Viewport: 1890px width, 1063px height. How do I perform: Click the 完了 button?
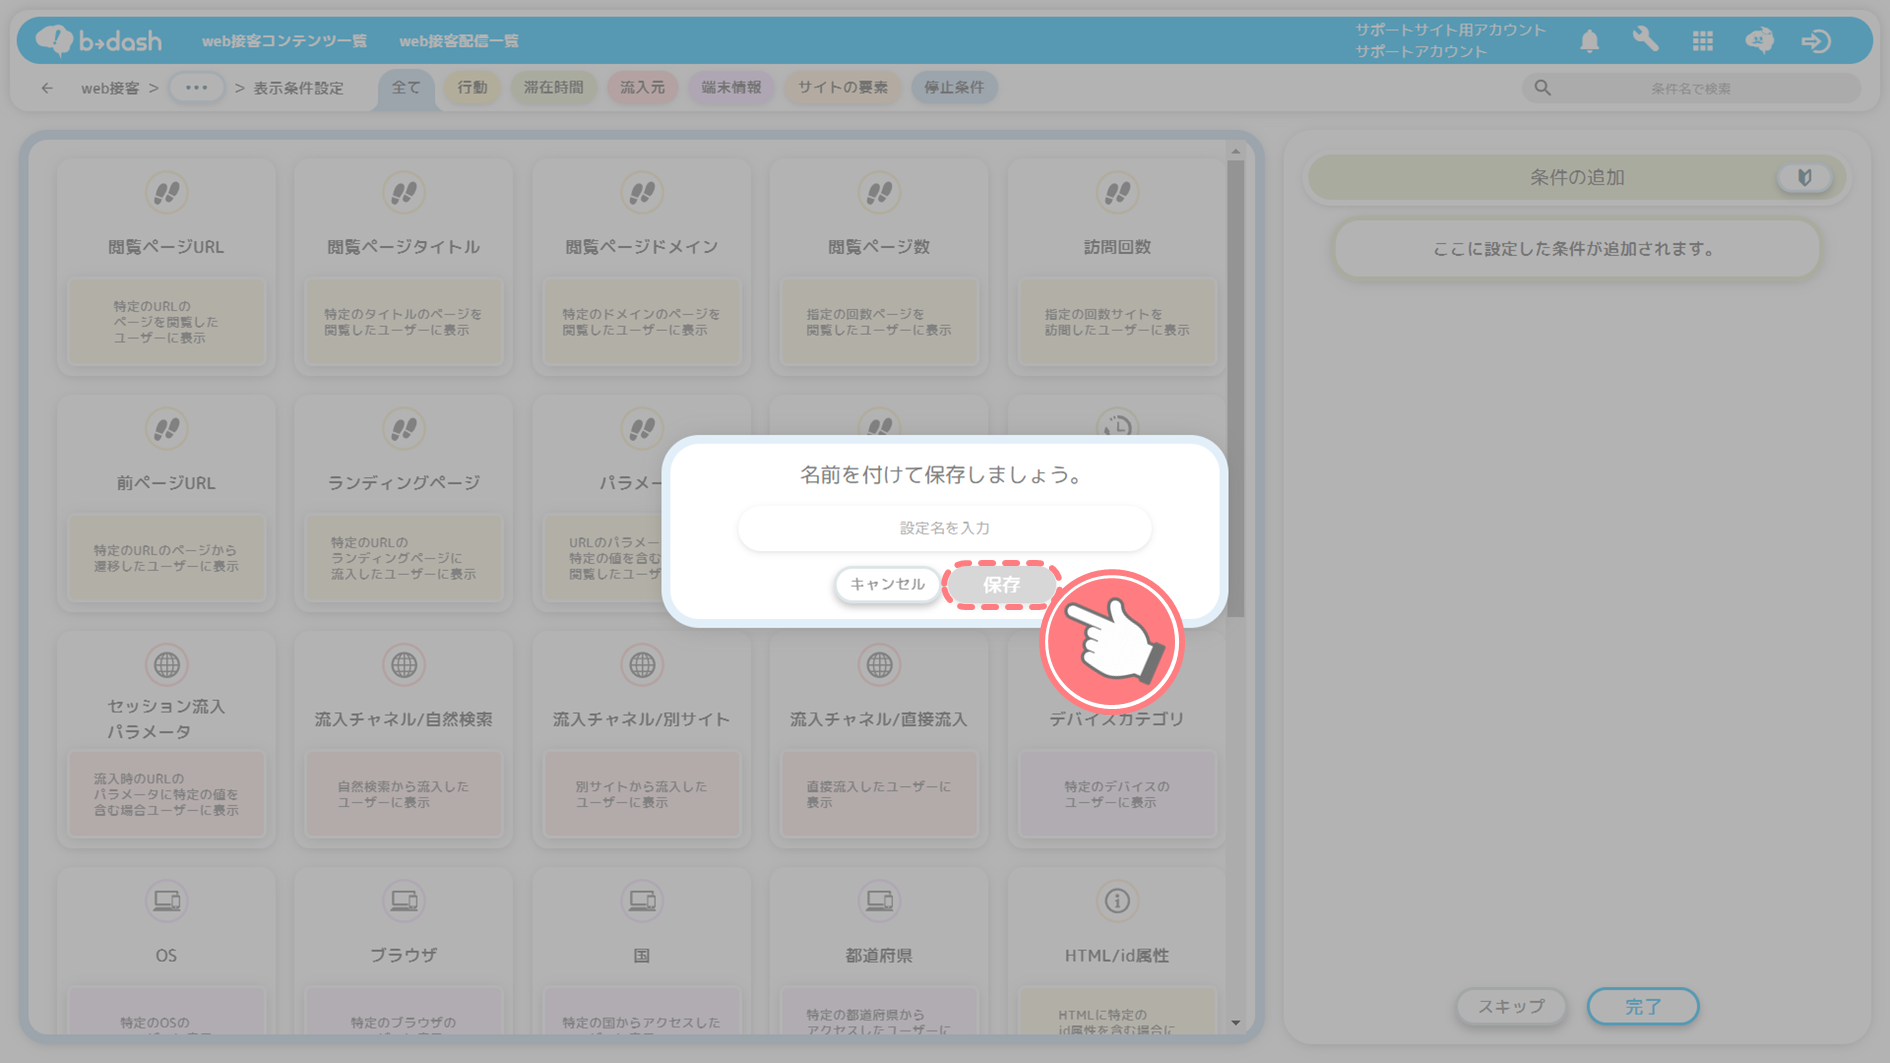pyautogui.click(x=1642, y=1006)
